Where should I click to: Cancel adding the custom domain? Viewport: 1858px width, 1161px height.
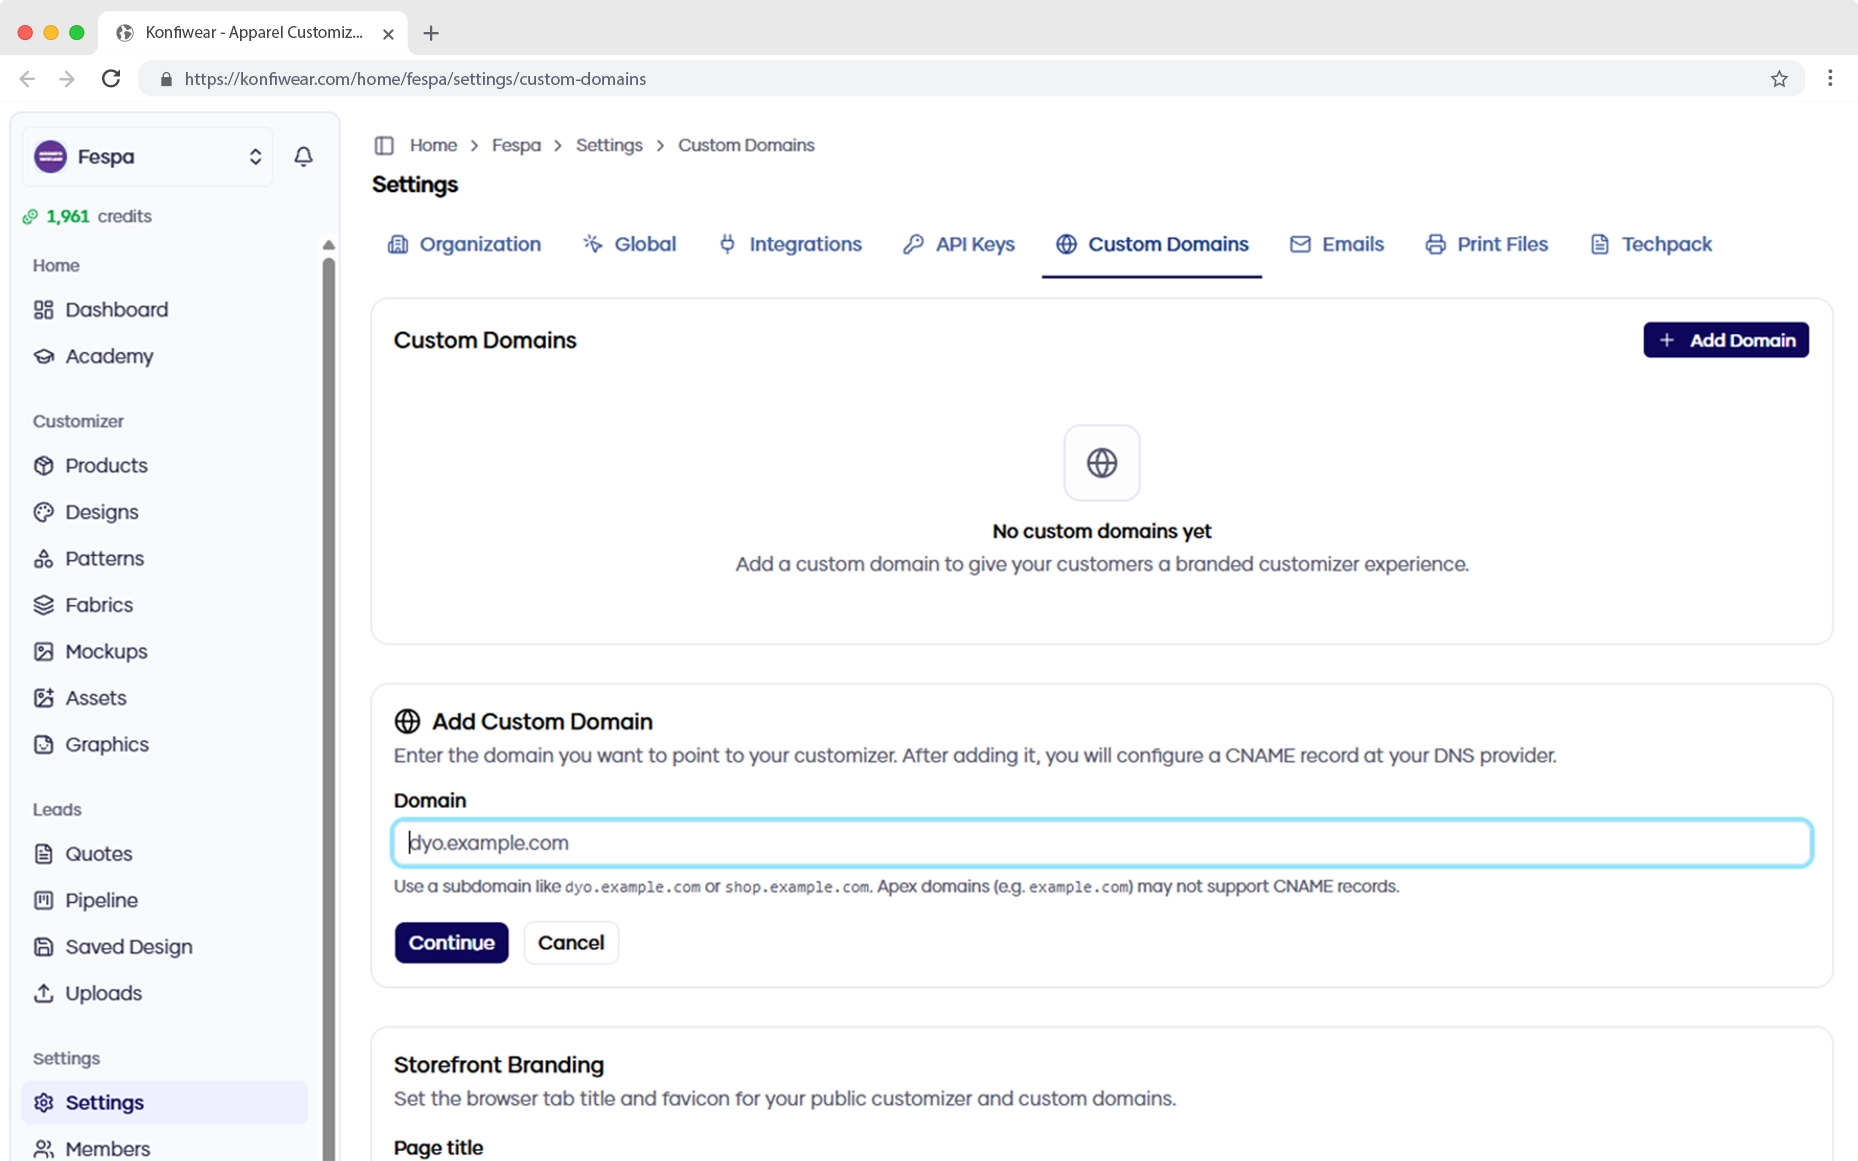pyautogui.click(x=571, y=943)
